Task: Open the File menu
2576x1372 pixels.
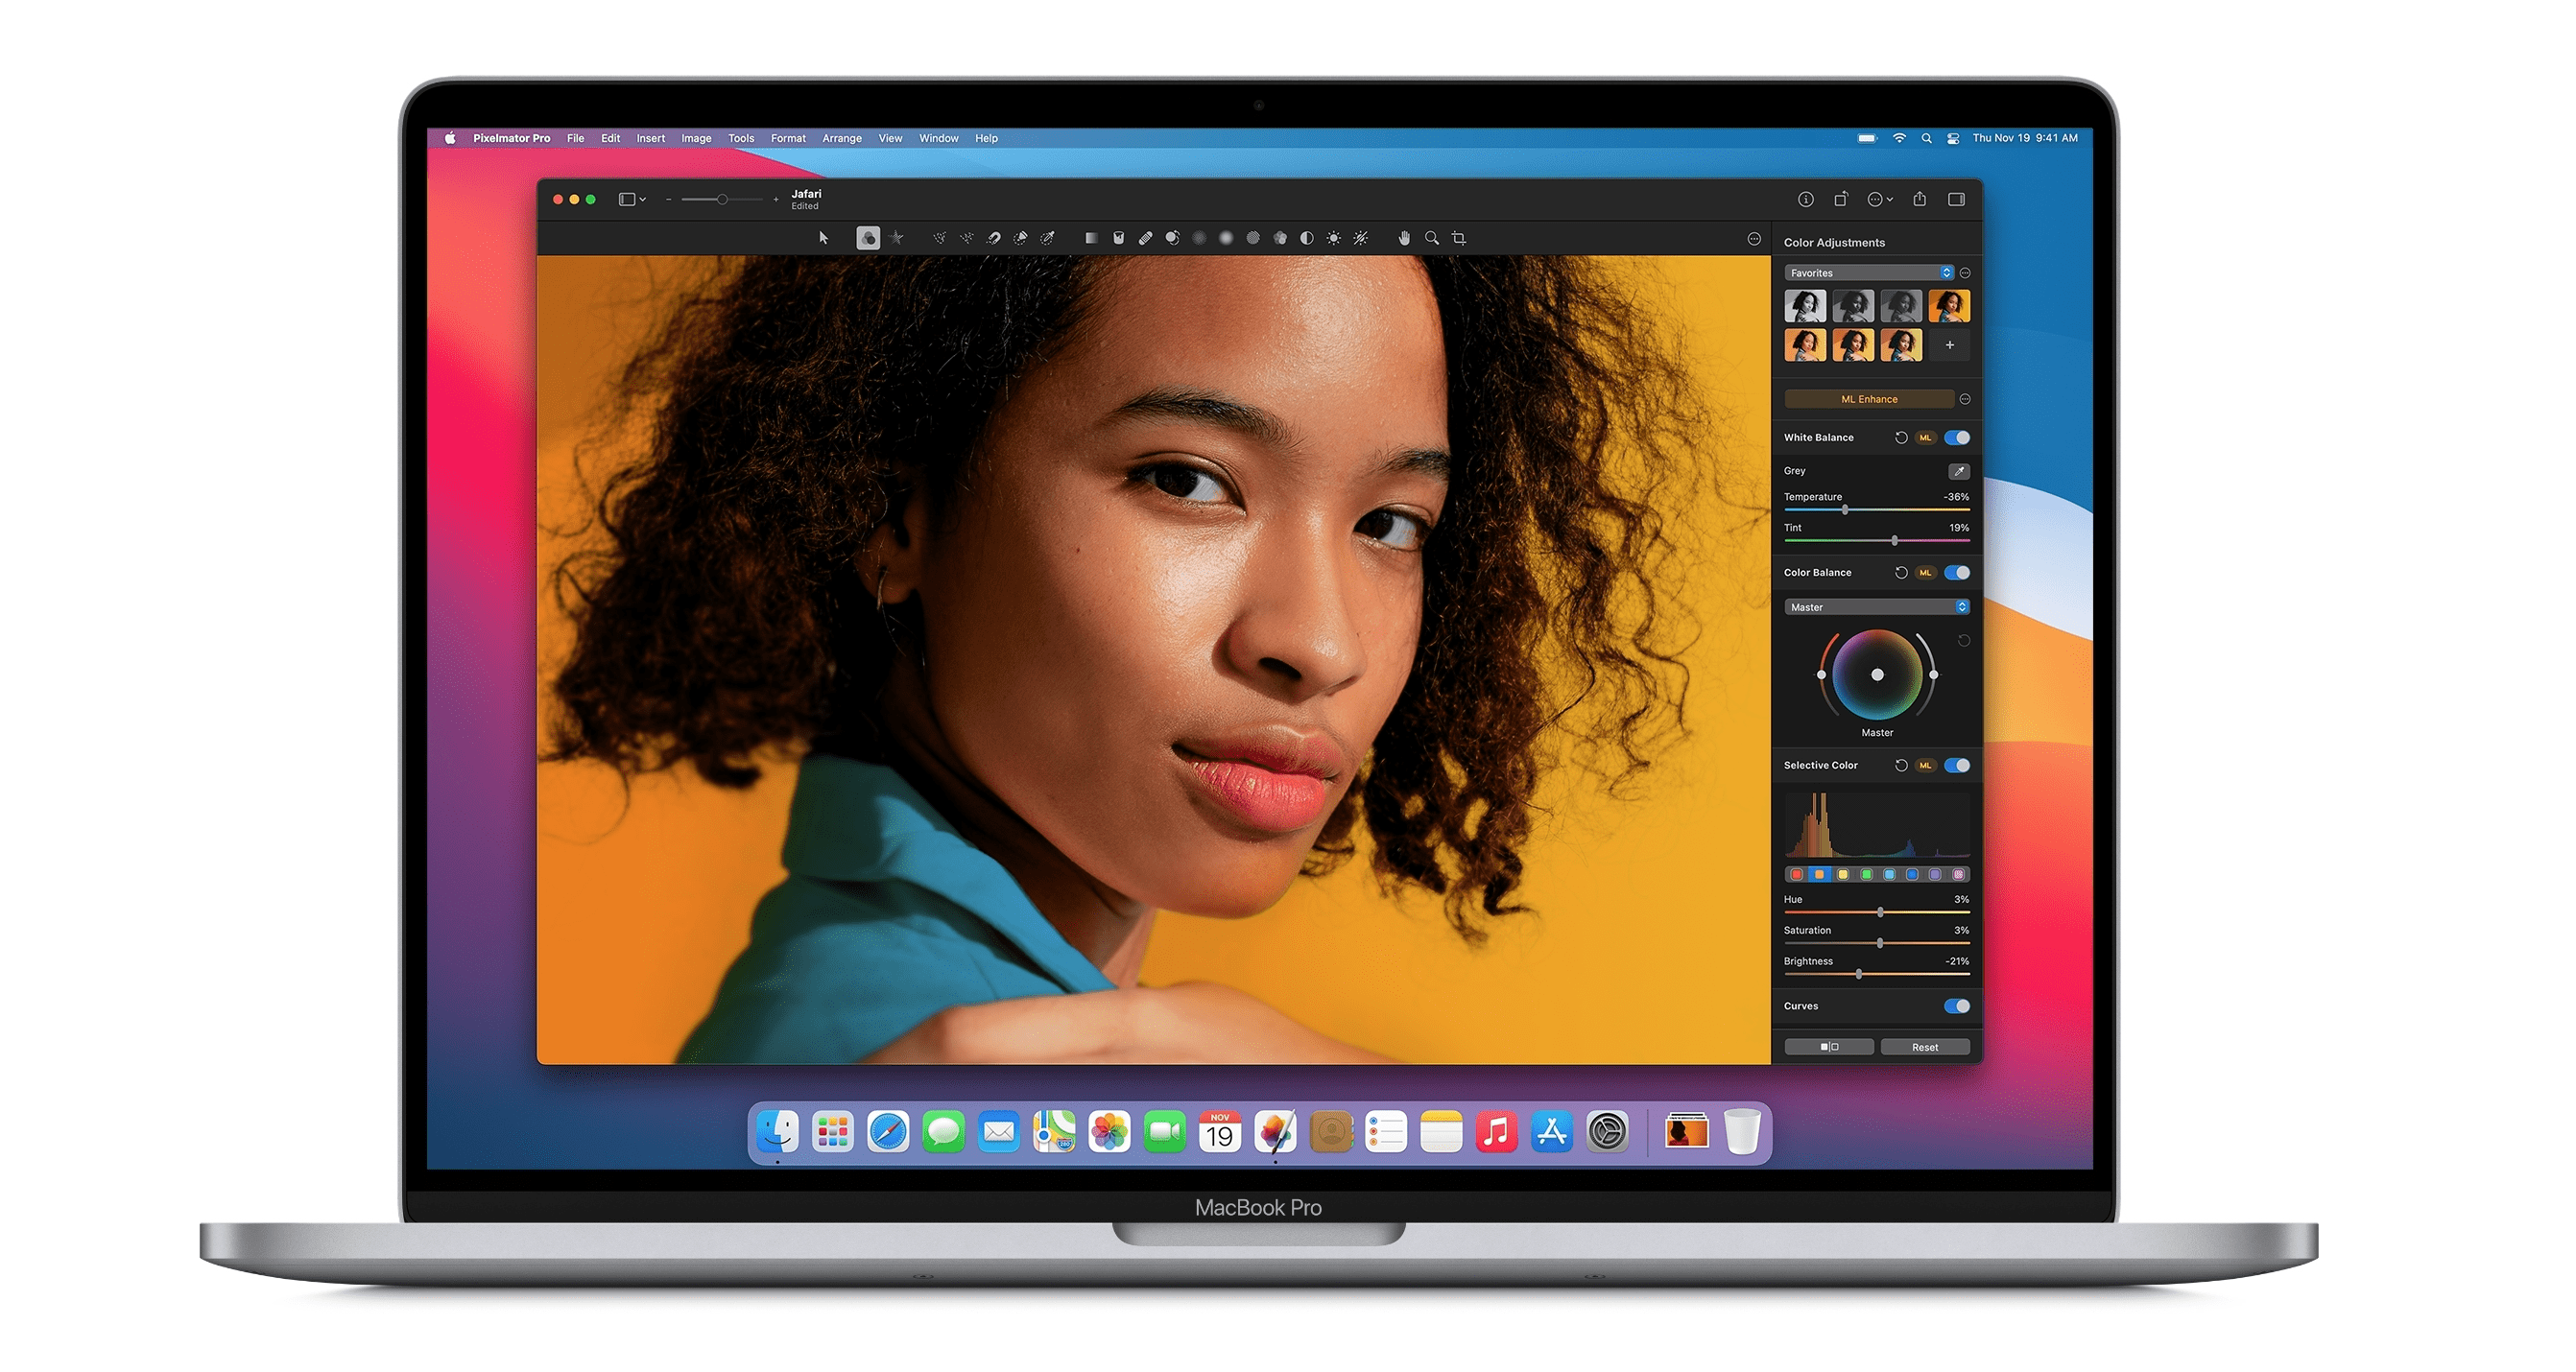Action: [575, 139]
